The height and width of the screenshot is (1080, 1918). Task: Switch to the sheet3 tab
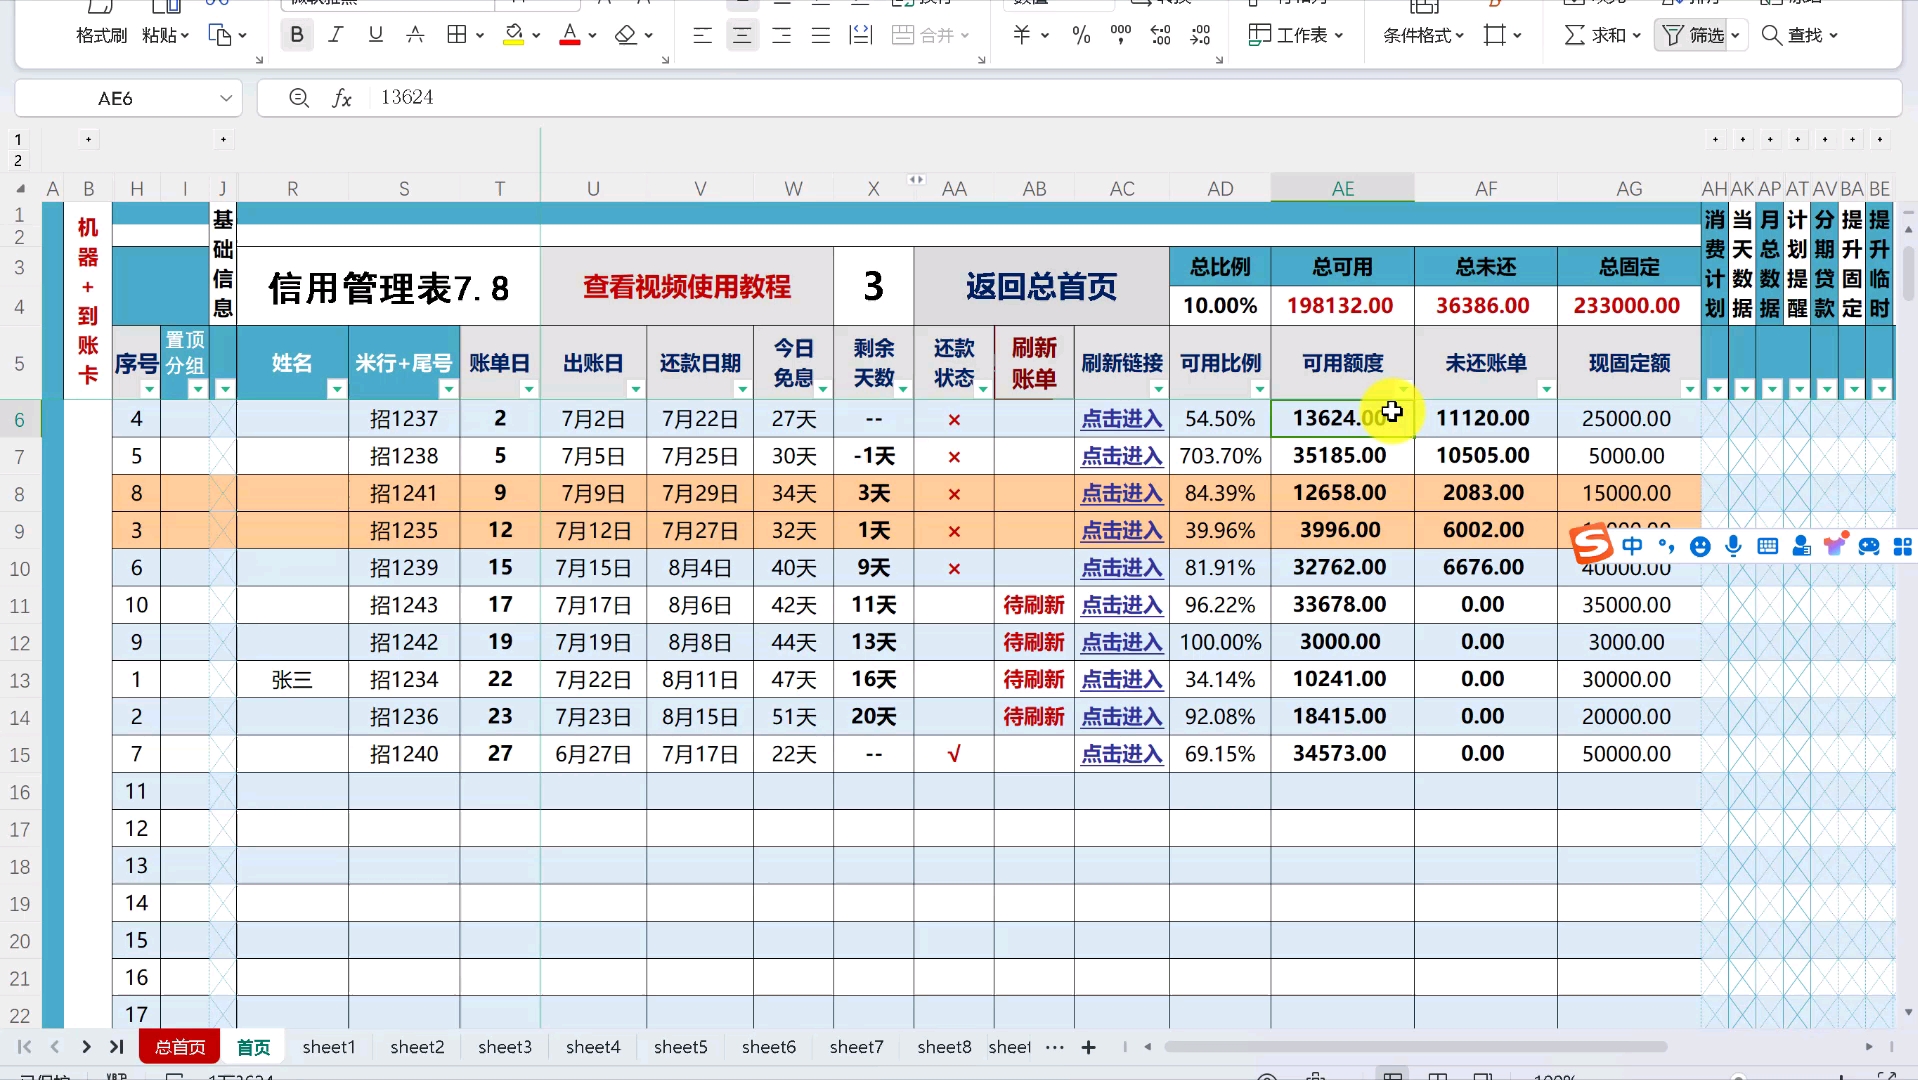point(505,1047)
